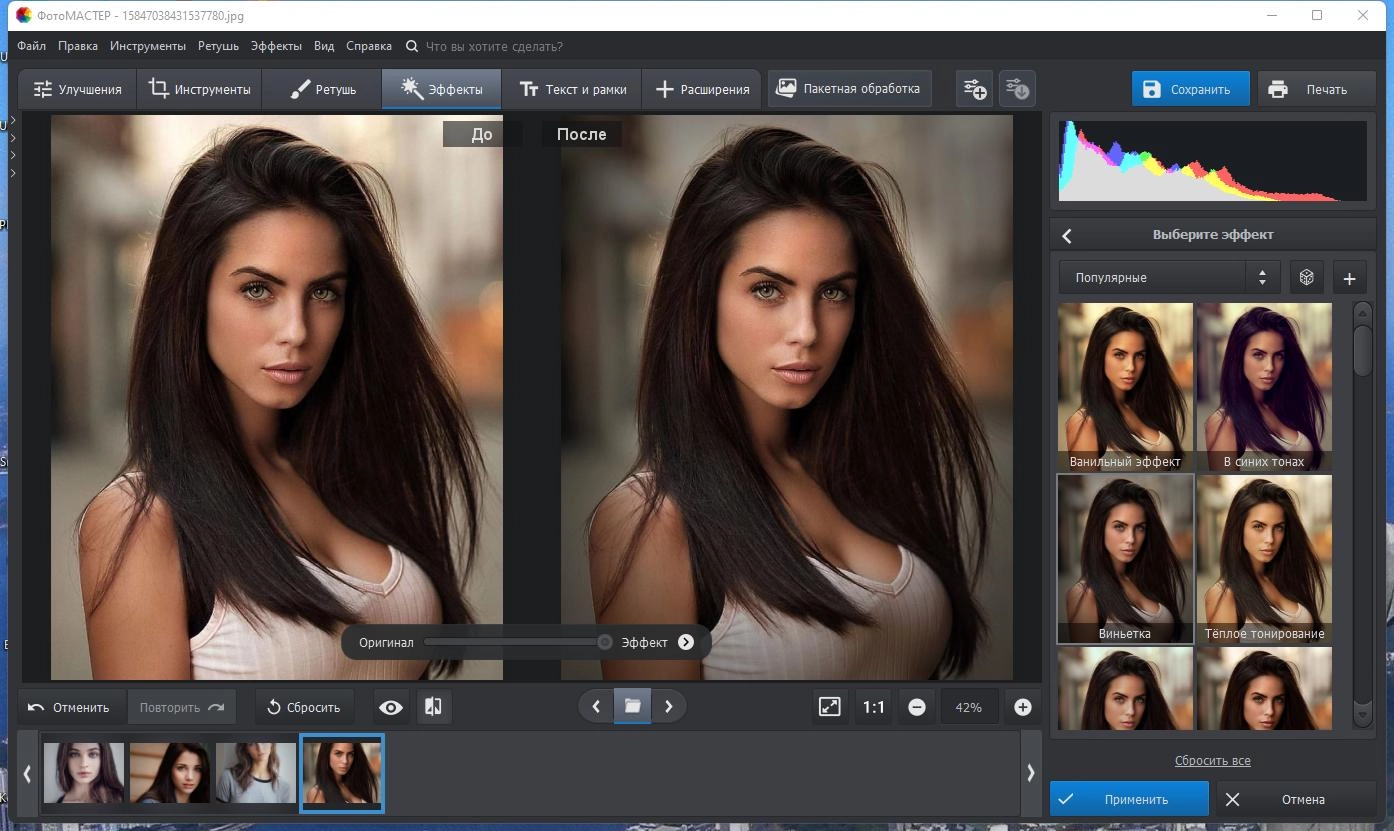
Task: Open the Улучшения tab
Action: coord(77,89)
